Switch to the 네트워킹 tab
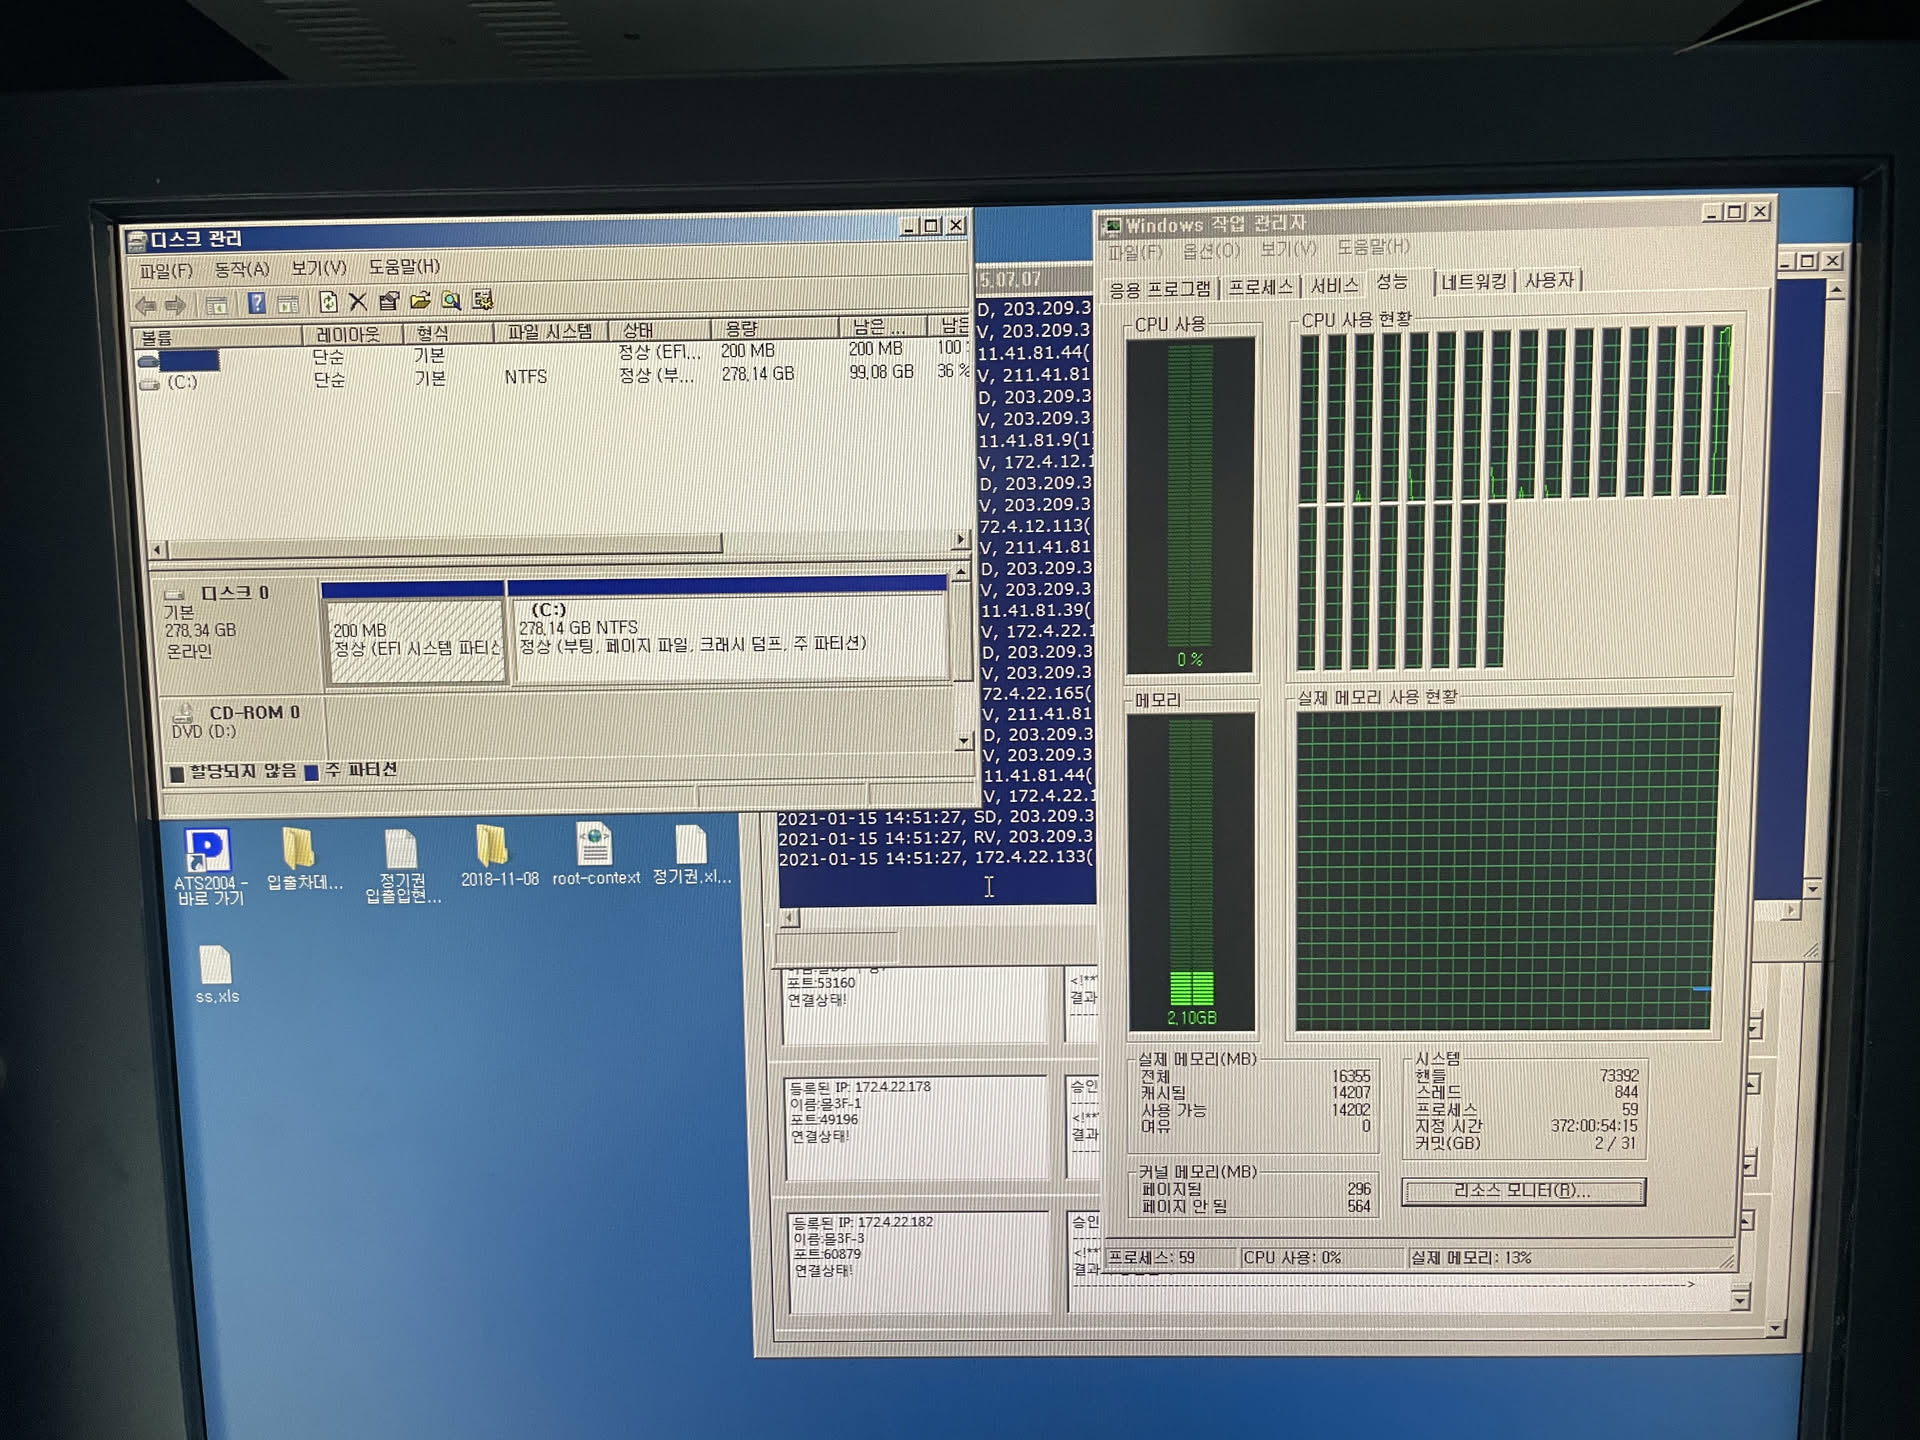Screen dimensions: 1920x1440 click(x=1472, y=282)
